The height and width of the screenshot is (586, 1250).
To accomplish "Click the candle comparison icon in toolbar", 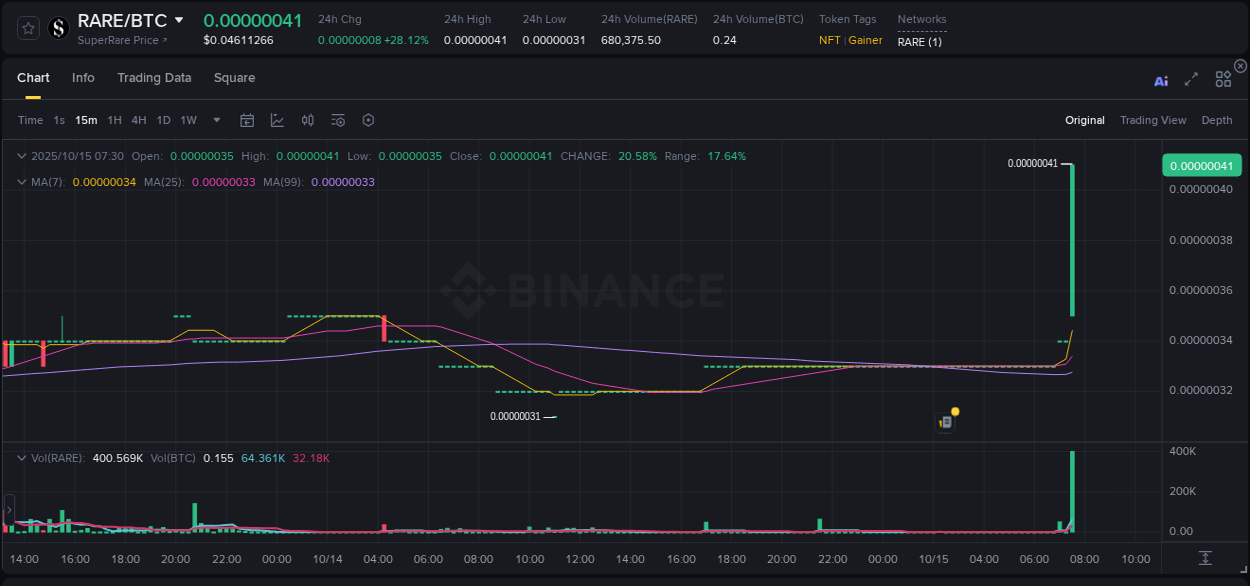I will (308, 120).
